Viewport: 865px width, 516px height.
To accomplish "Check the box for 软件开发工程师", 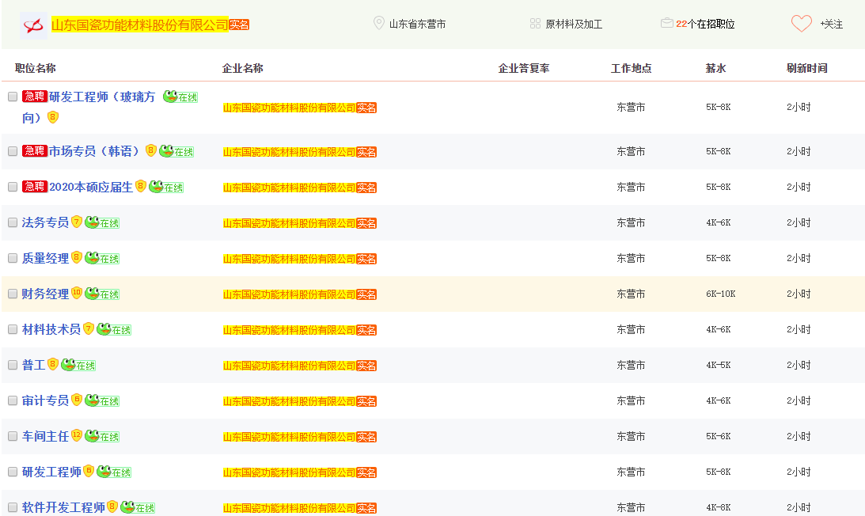I will [x=13, y=507].
